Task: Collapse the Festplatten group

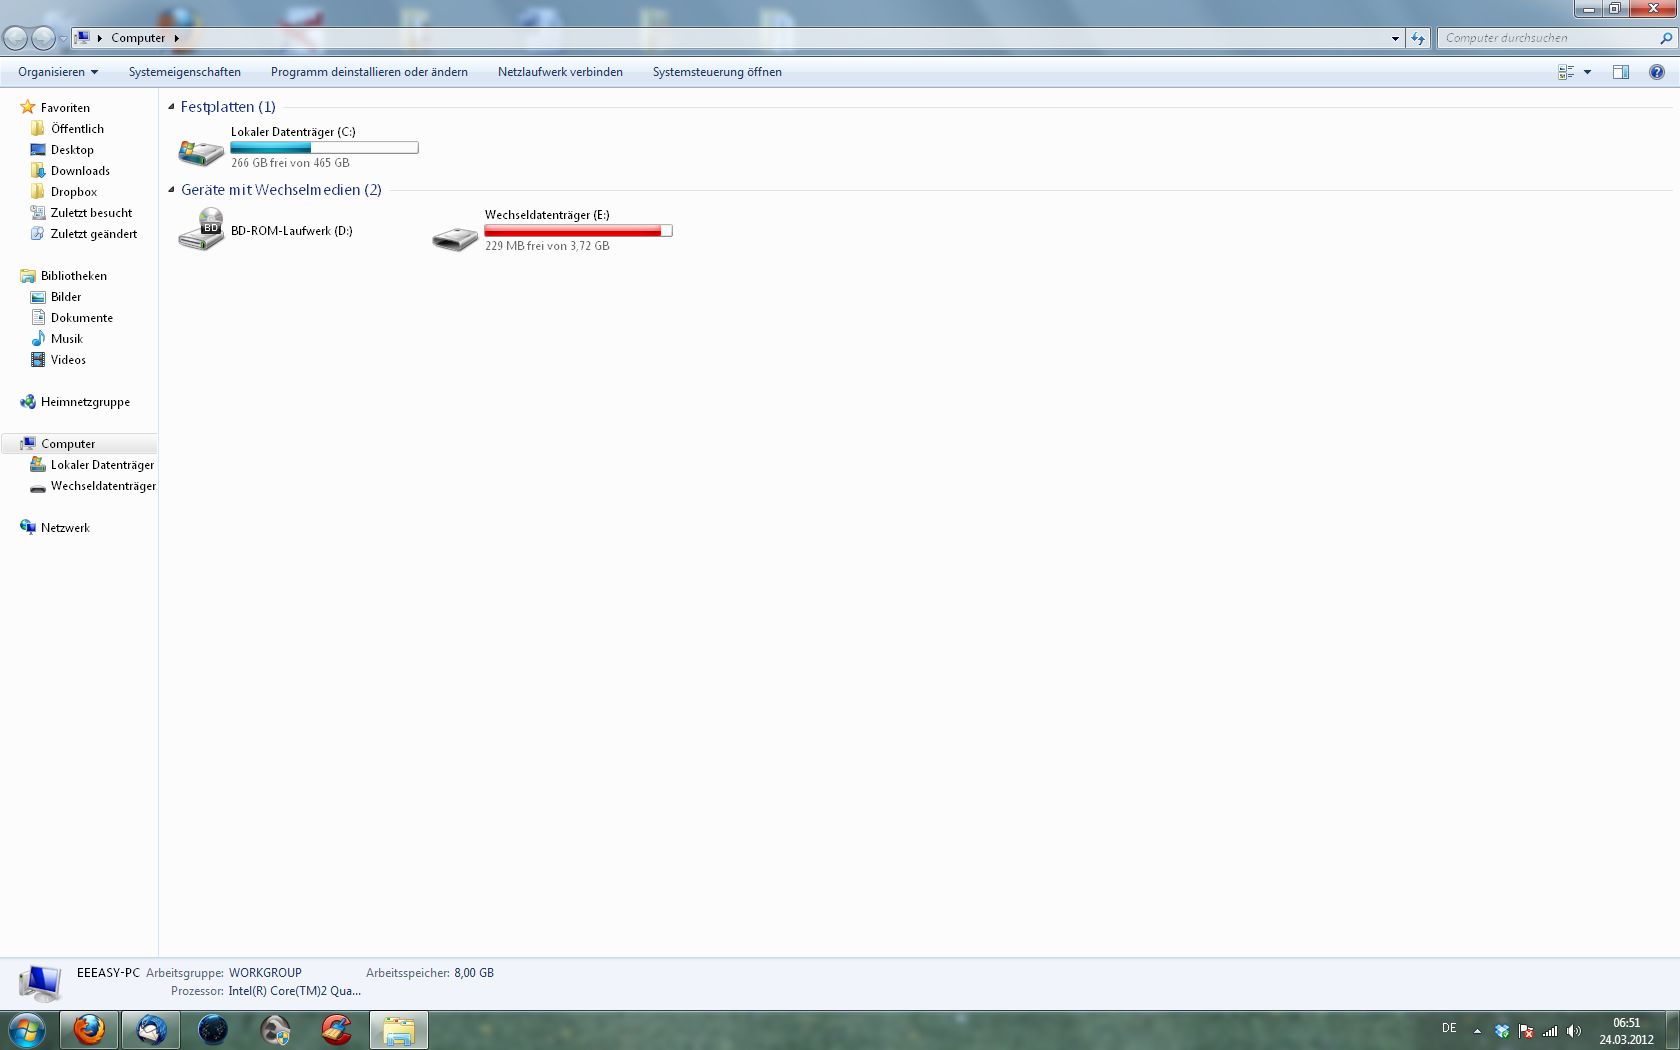Action: pos(171,107)
